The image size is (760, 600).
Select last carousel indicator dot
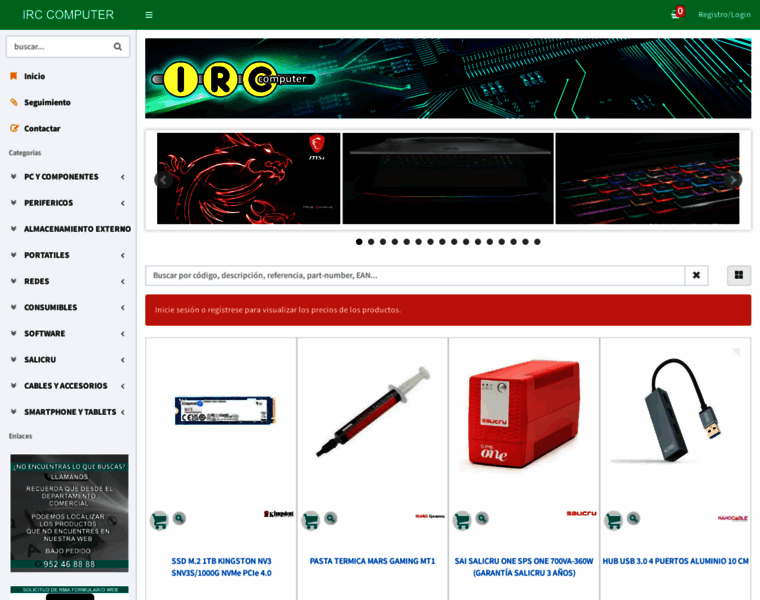click(537, 242)
